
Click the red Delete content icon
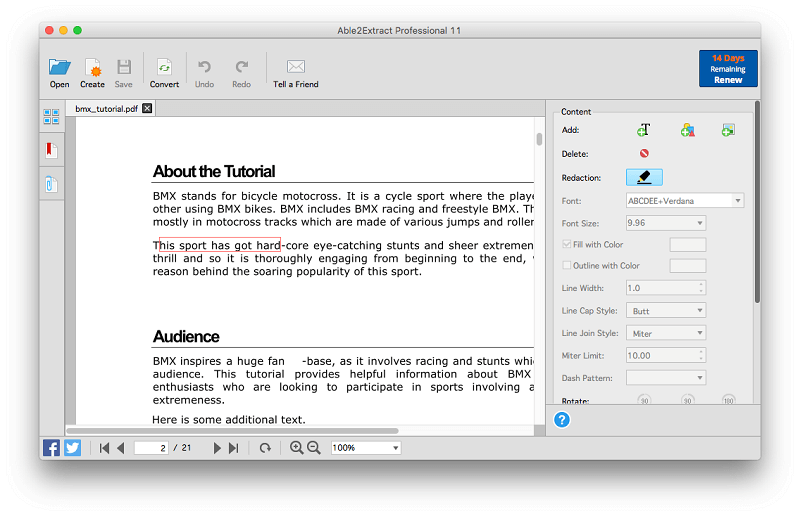coord(644,153)
